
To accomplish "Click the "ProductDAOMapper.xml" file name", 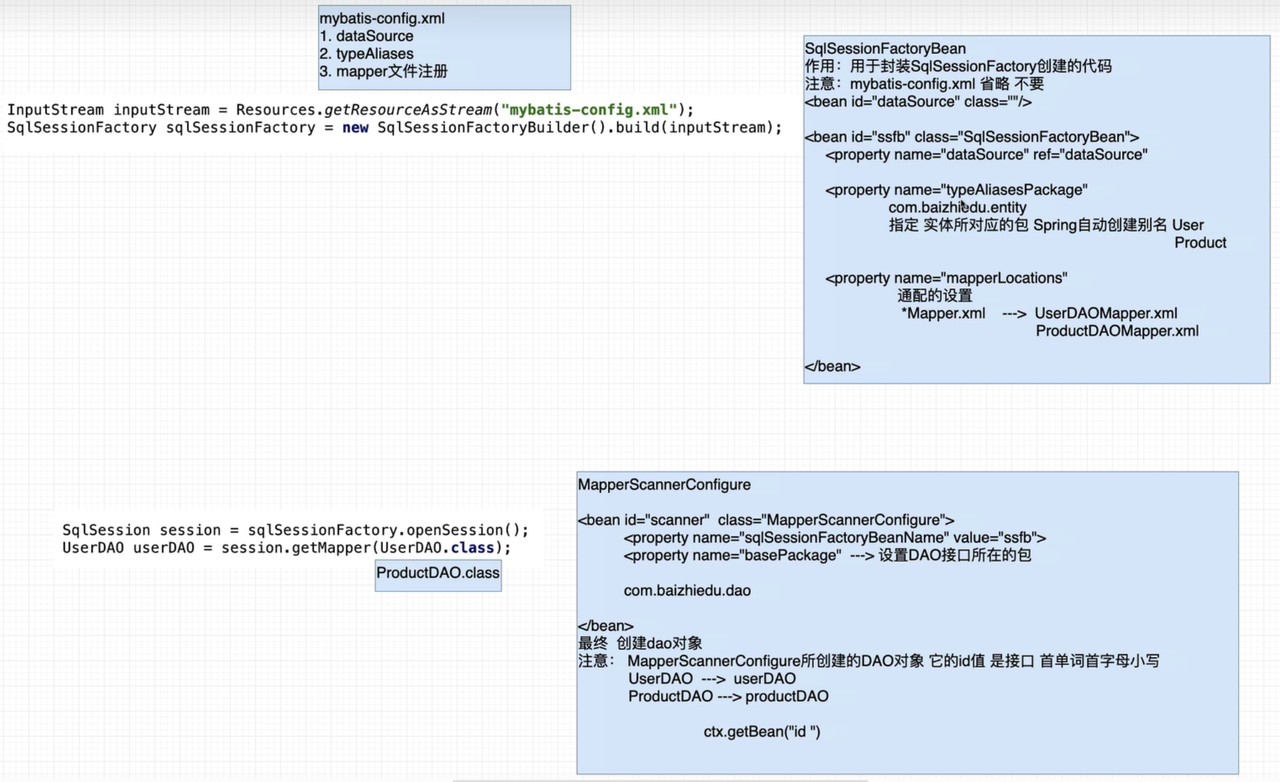I will point(1117,331).
